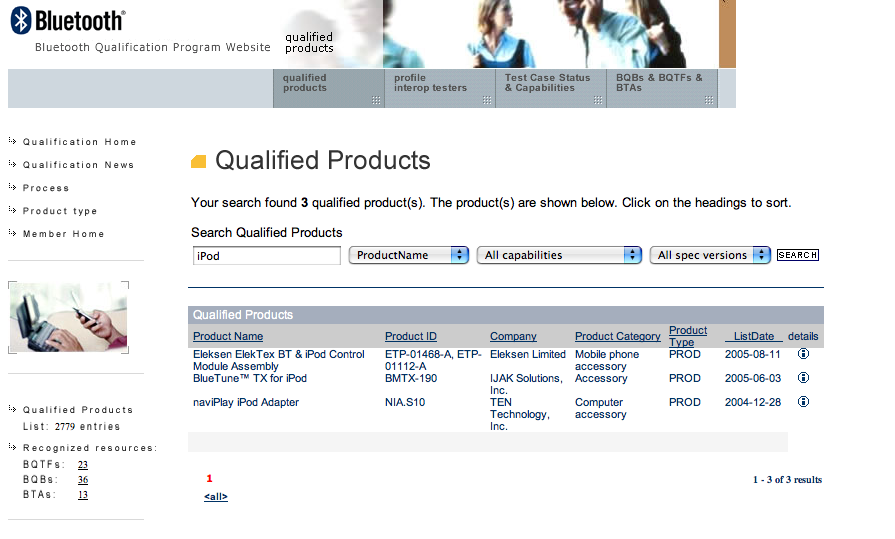Open BTAs count link 13
The width and height of the screenshot is (895, 539).
[83, 494]
